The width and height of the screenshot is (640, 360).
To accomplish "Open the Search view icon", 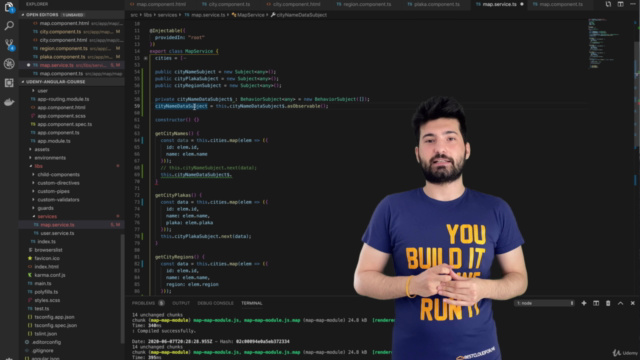I will [9, 26].
